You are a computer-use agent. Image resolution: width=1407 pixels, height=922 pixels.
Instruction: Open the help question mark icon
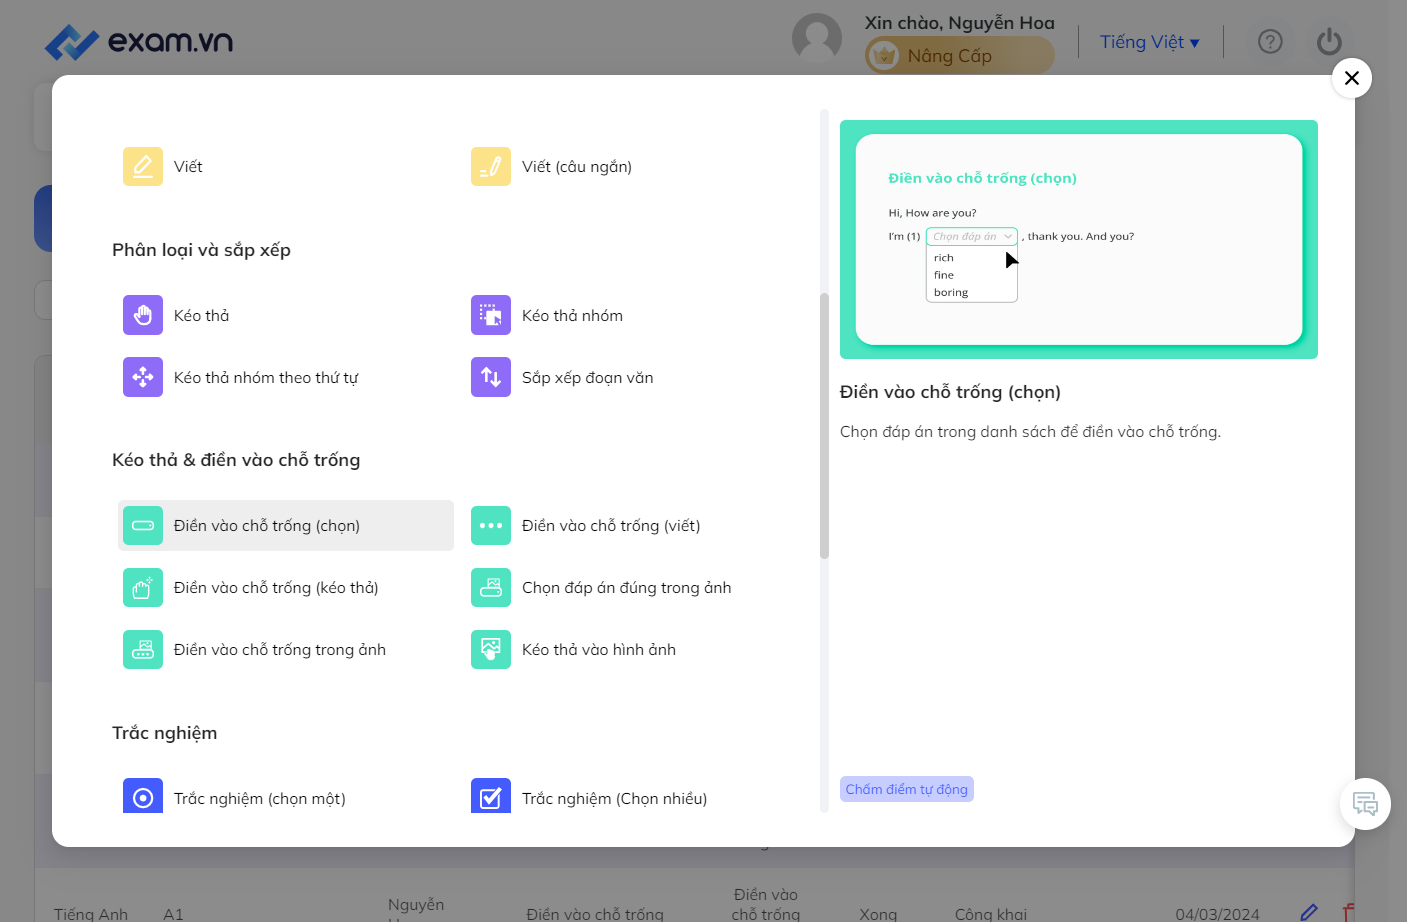[x=1270, y=42]
